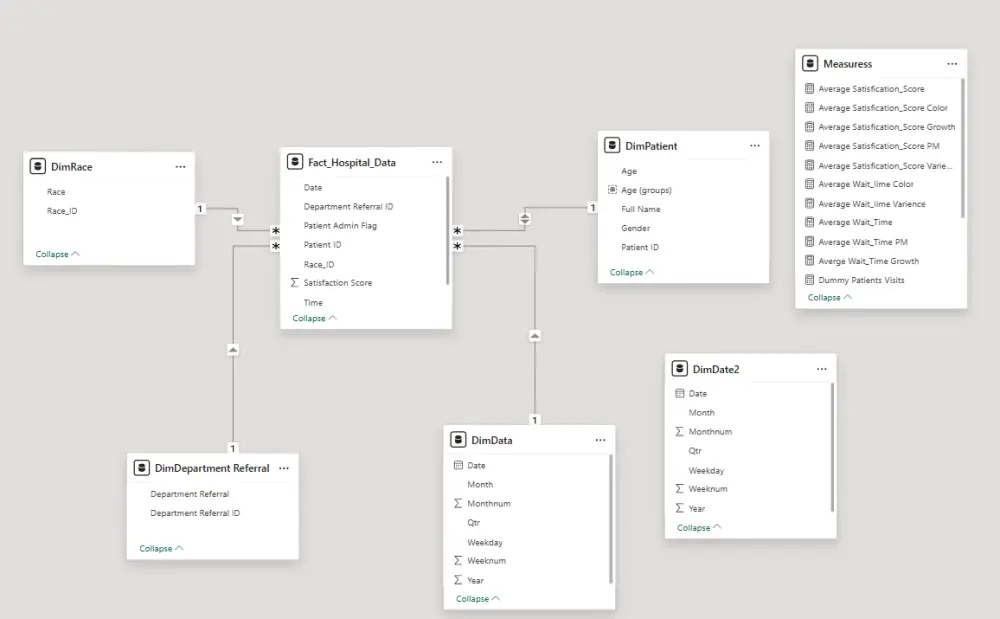Open the more options menu on DimPatient table
The width and height of the screenshot is (1000, 619).
coord(755,145)
